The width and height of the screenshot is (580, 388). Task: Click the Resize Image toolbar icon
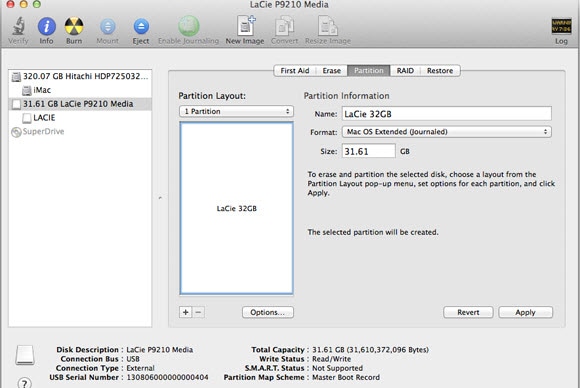[328, 26]
